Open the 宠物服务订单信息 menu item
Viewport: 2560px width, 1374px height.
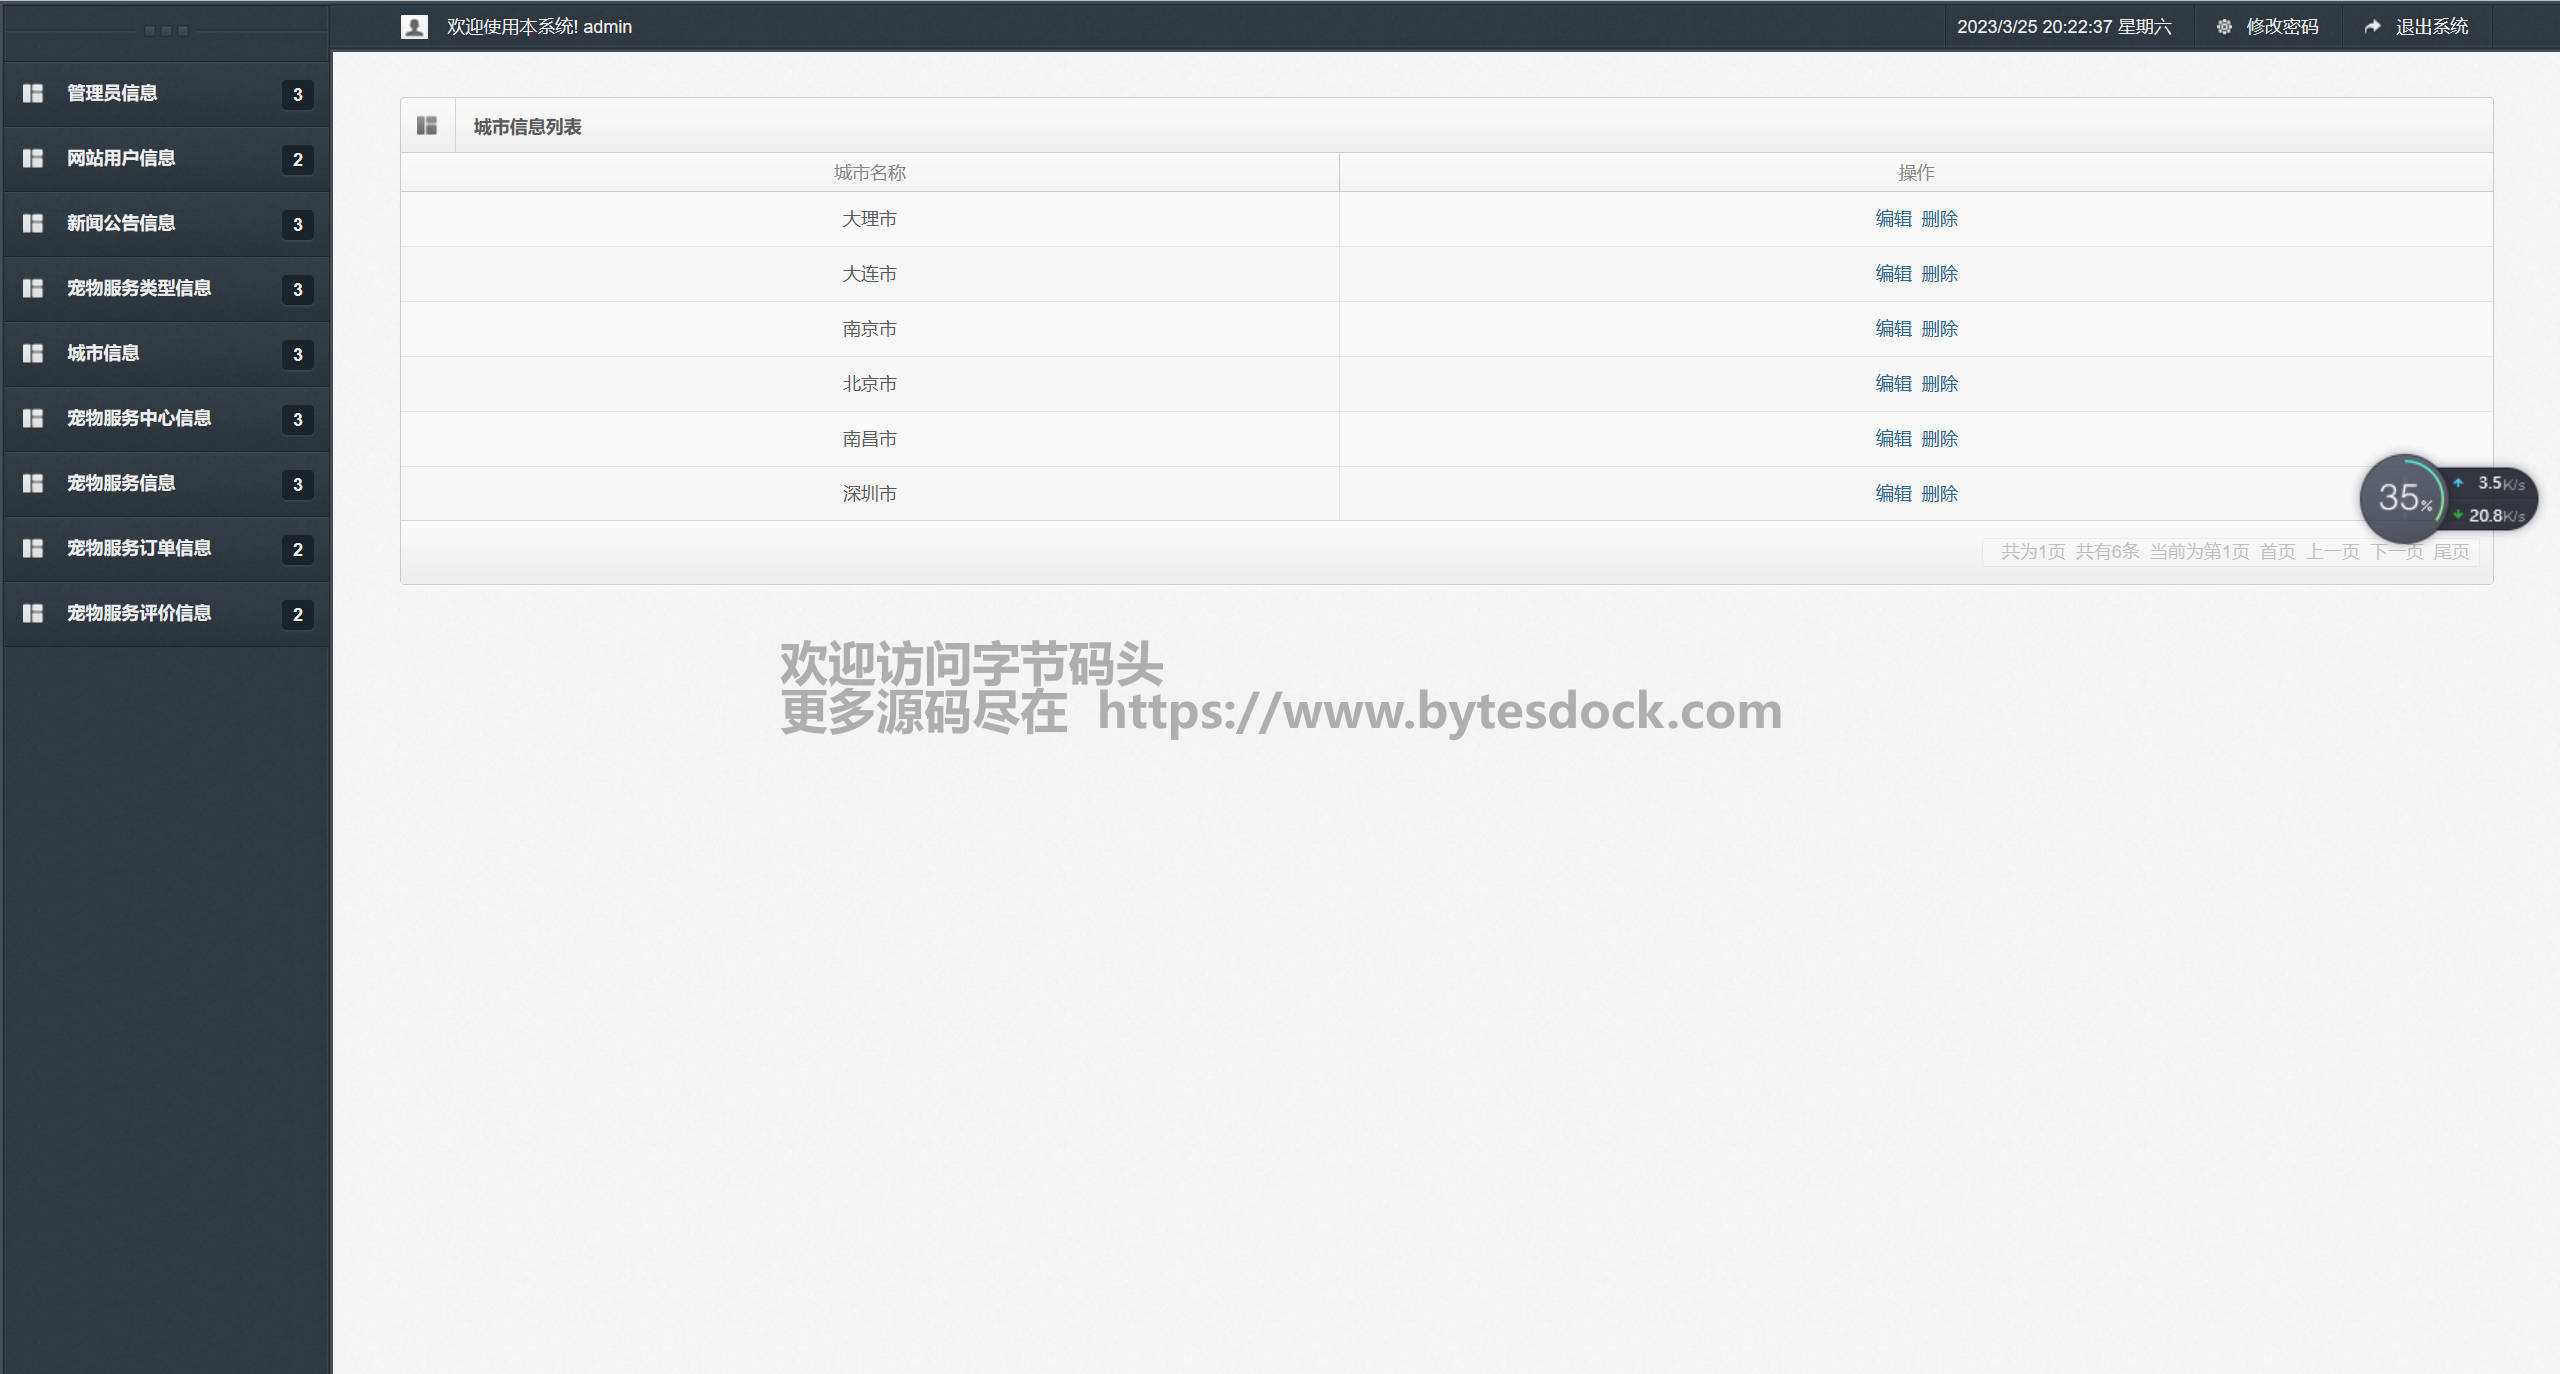coord(139,548)
